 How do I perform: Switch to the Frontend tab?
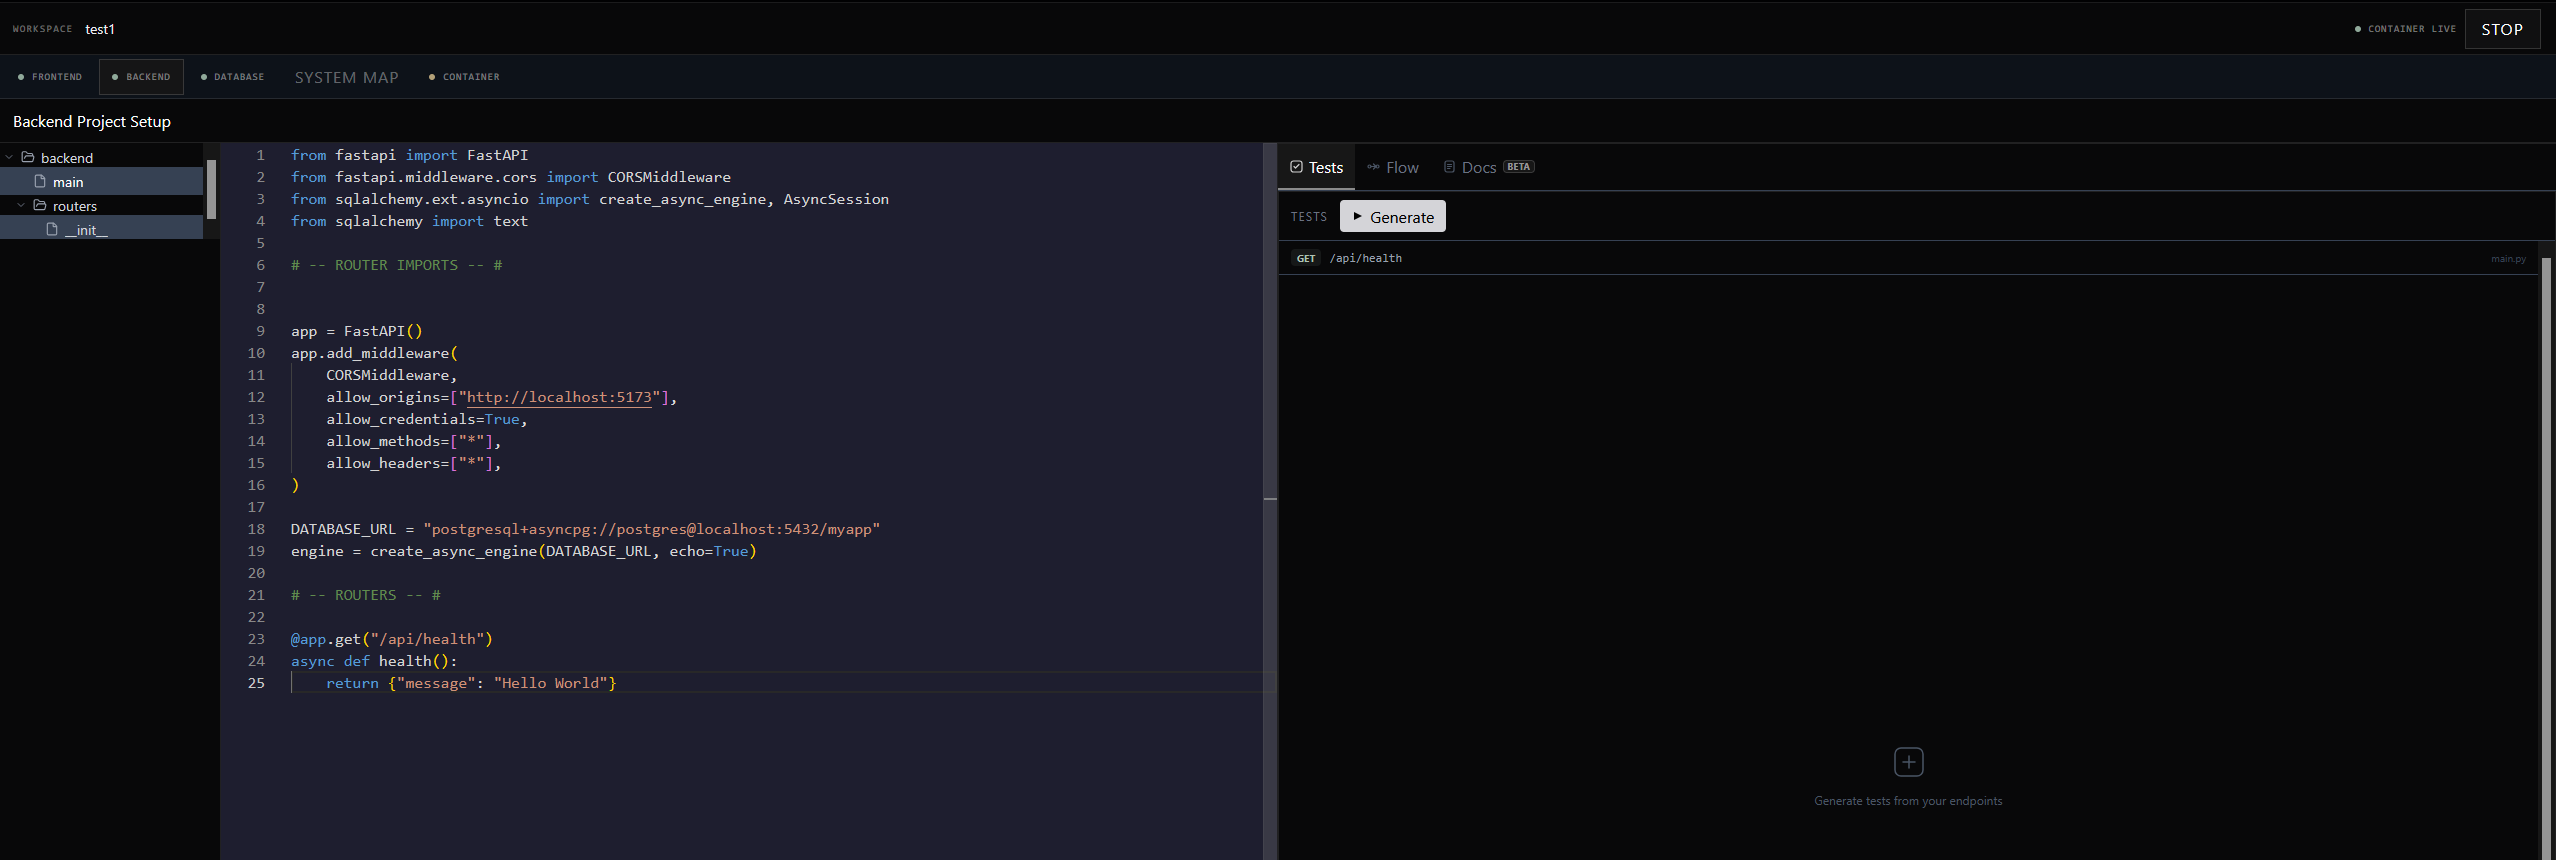pos(50,77)
